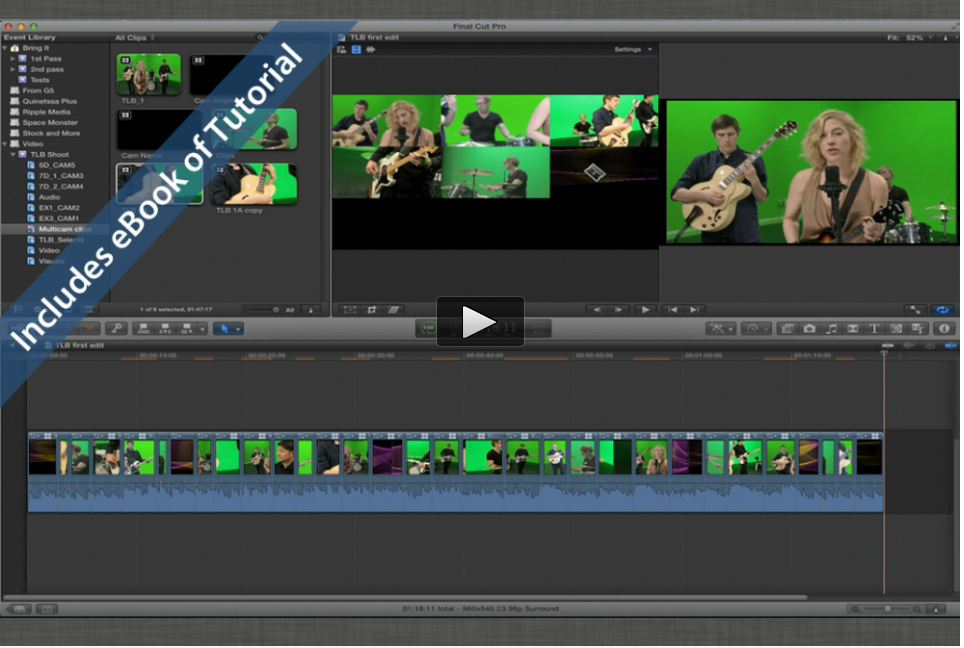Open the All Clips filter popup

tap(135, 38)
